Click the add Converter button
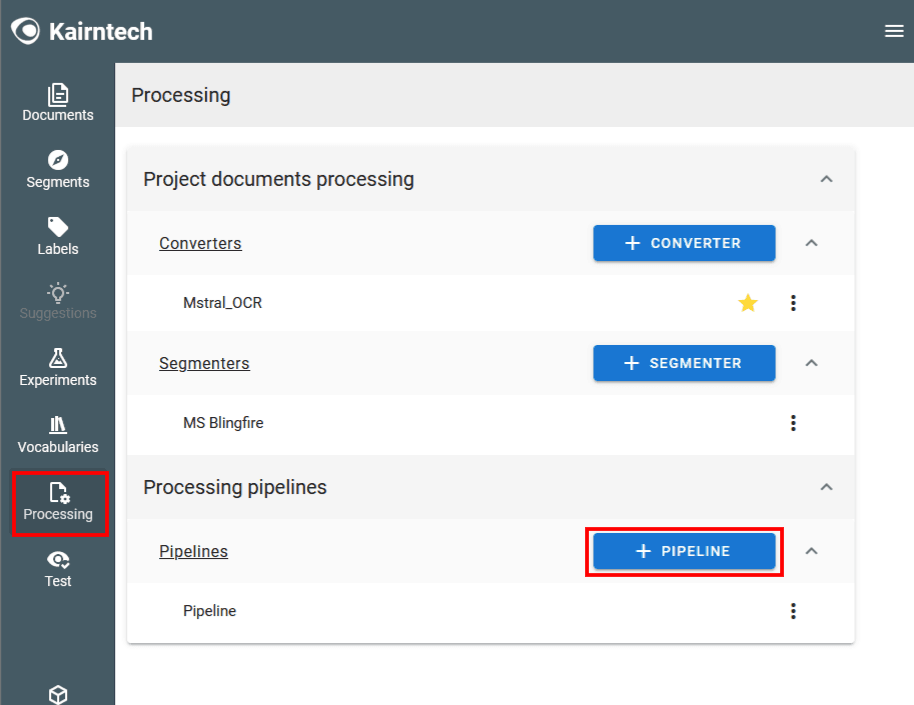Screen dimensions: 914x705 684,243
